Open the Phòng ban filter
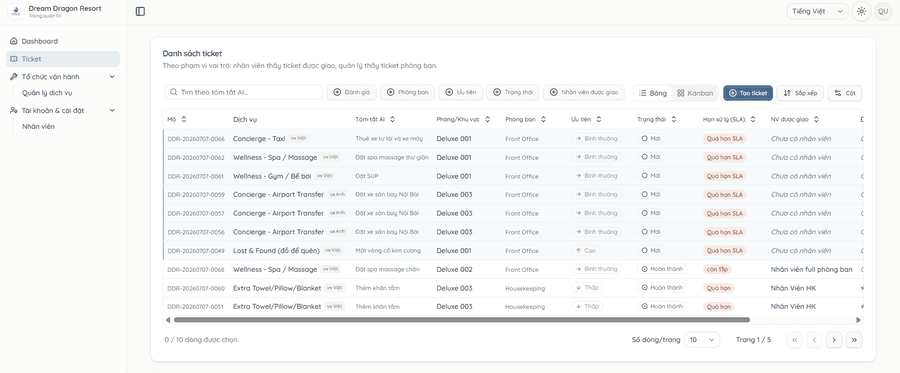900x373 pixels. [x=408, y=92]
